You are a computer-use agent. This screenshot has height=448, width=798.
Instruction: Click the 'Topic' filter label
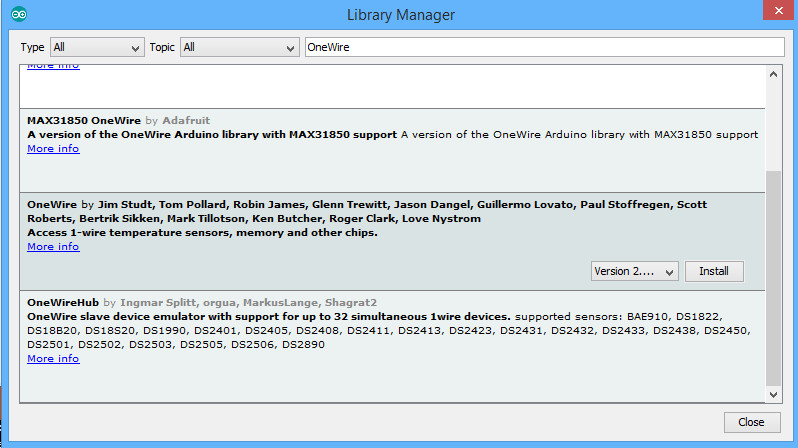click(x=162, y=47)
